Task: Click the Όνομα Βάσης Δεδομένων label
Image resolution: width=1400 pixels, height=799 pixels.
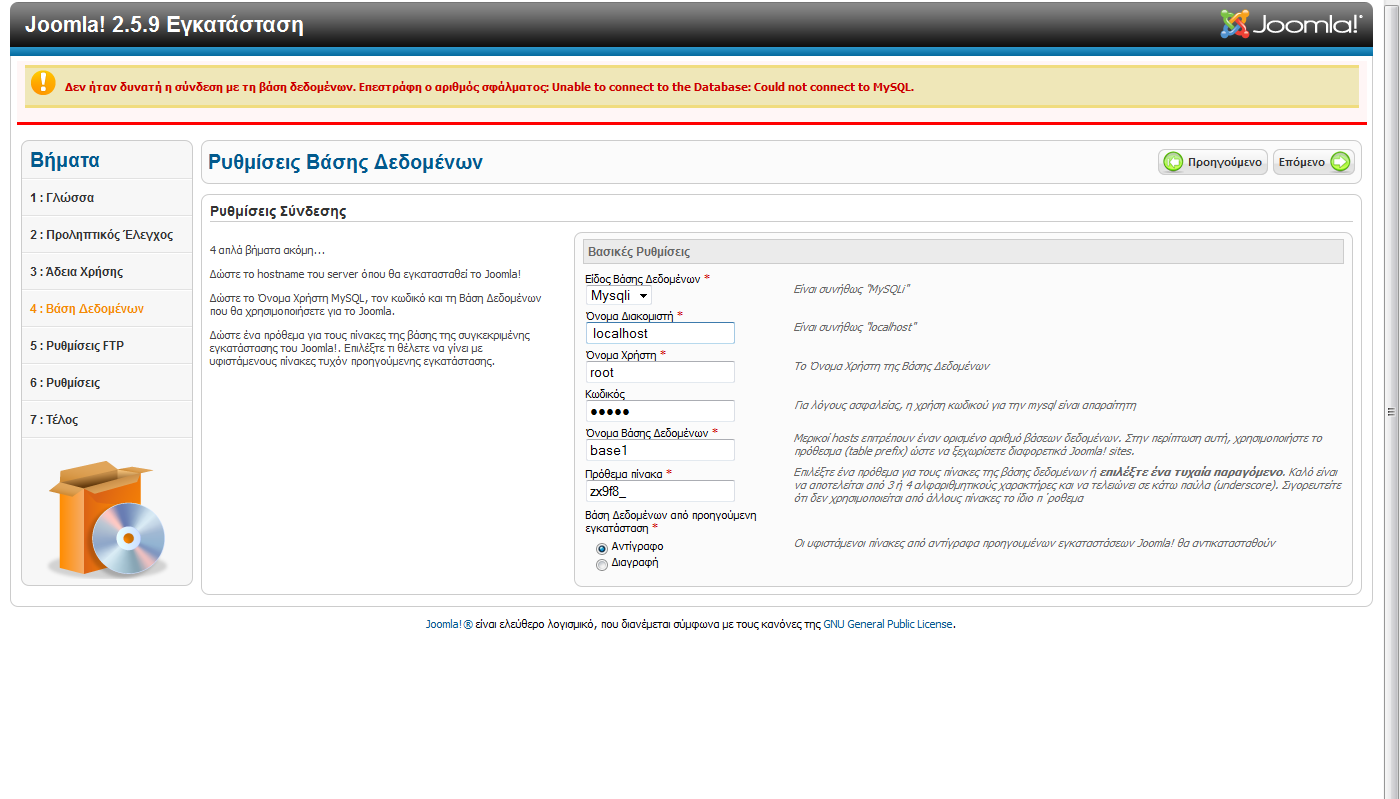Action: point(647,433)
